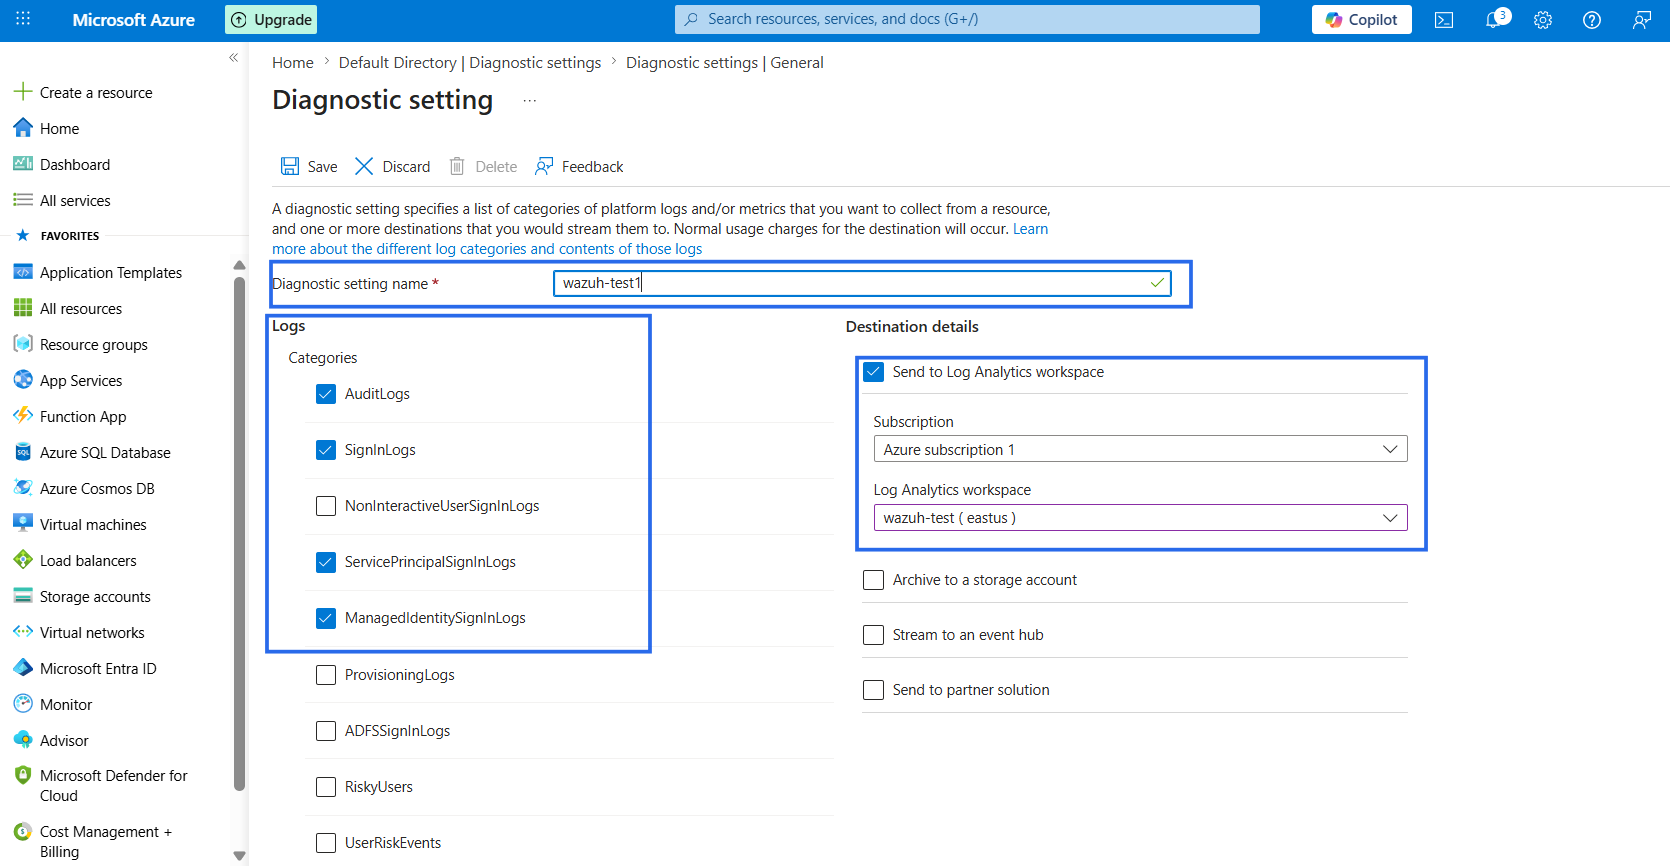Open the Log Analytics workspace dropdown

pos(1140,518)
